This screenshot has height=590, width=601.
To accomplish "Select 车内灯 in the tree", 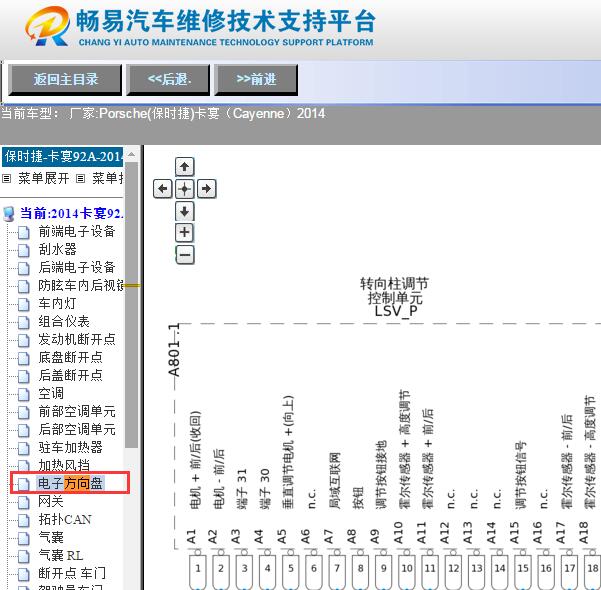I will click(x=57, y=303).
